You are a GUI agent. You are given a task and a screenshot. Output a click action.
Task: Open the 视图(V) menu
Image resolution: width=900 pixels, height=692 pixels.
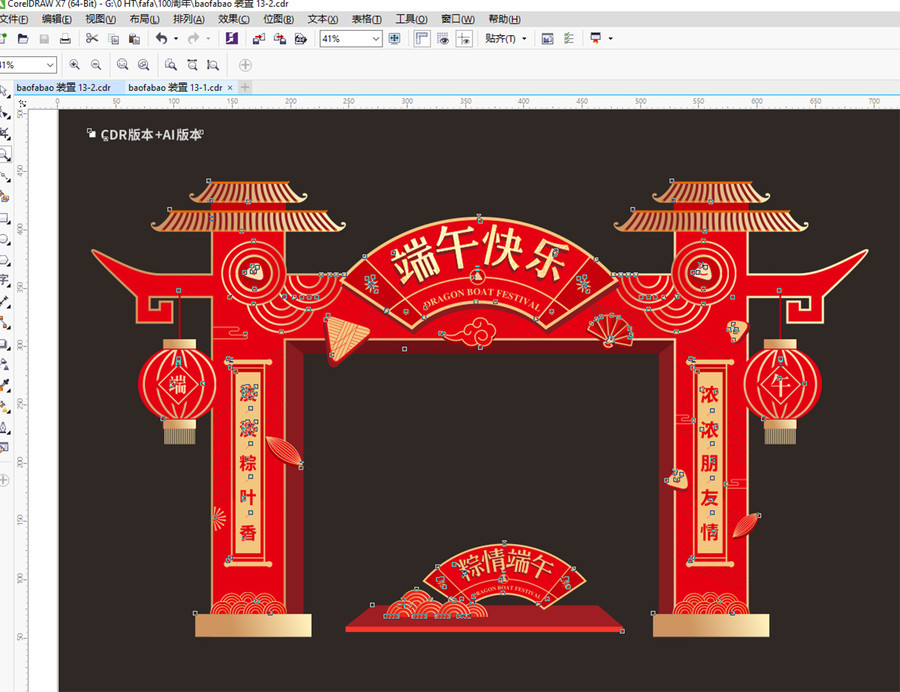point(100,19)
